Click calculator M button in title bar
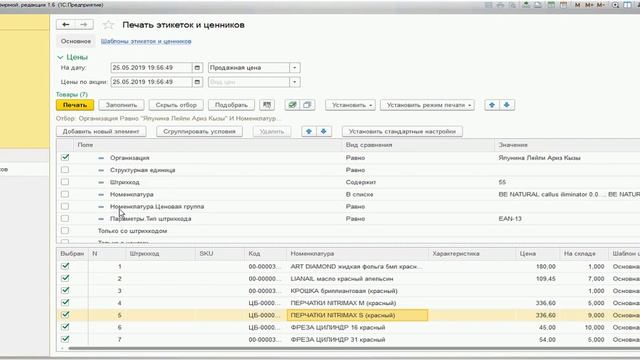The height and width of the screenshot is (360, 640). [578, 5]
